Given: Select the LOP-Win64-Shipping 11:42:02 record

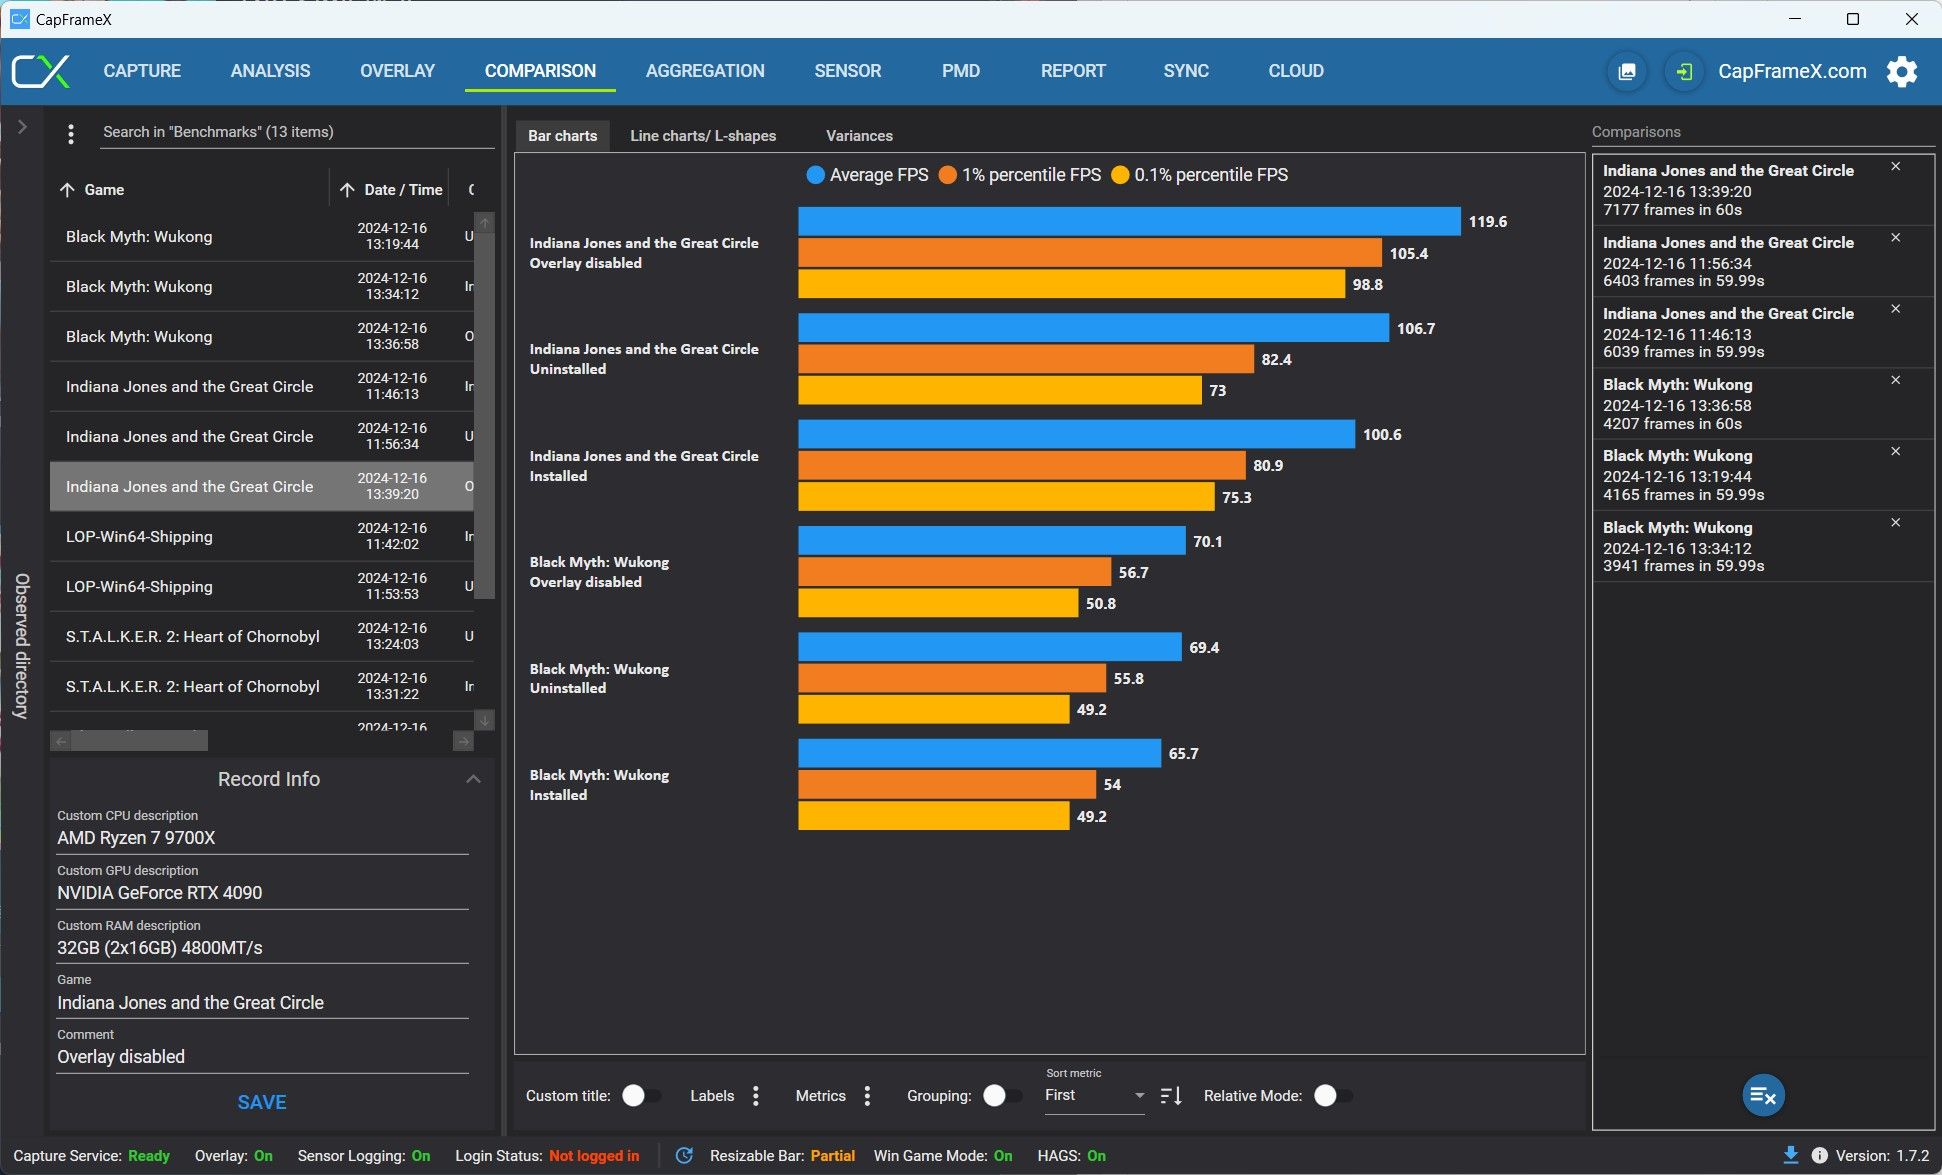Looking at the screenshot, I should pyautogui.click(x=262, y=537).
